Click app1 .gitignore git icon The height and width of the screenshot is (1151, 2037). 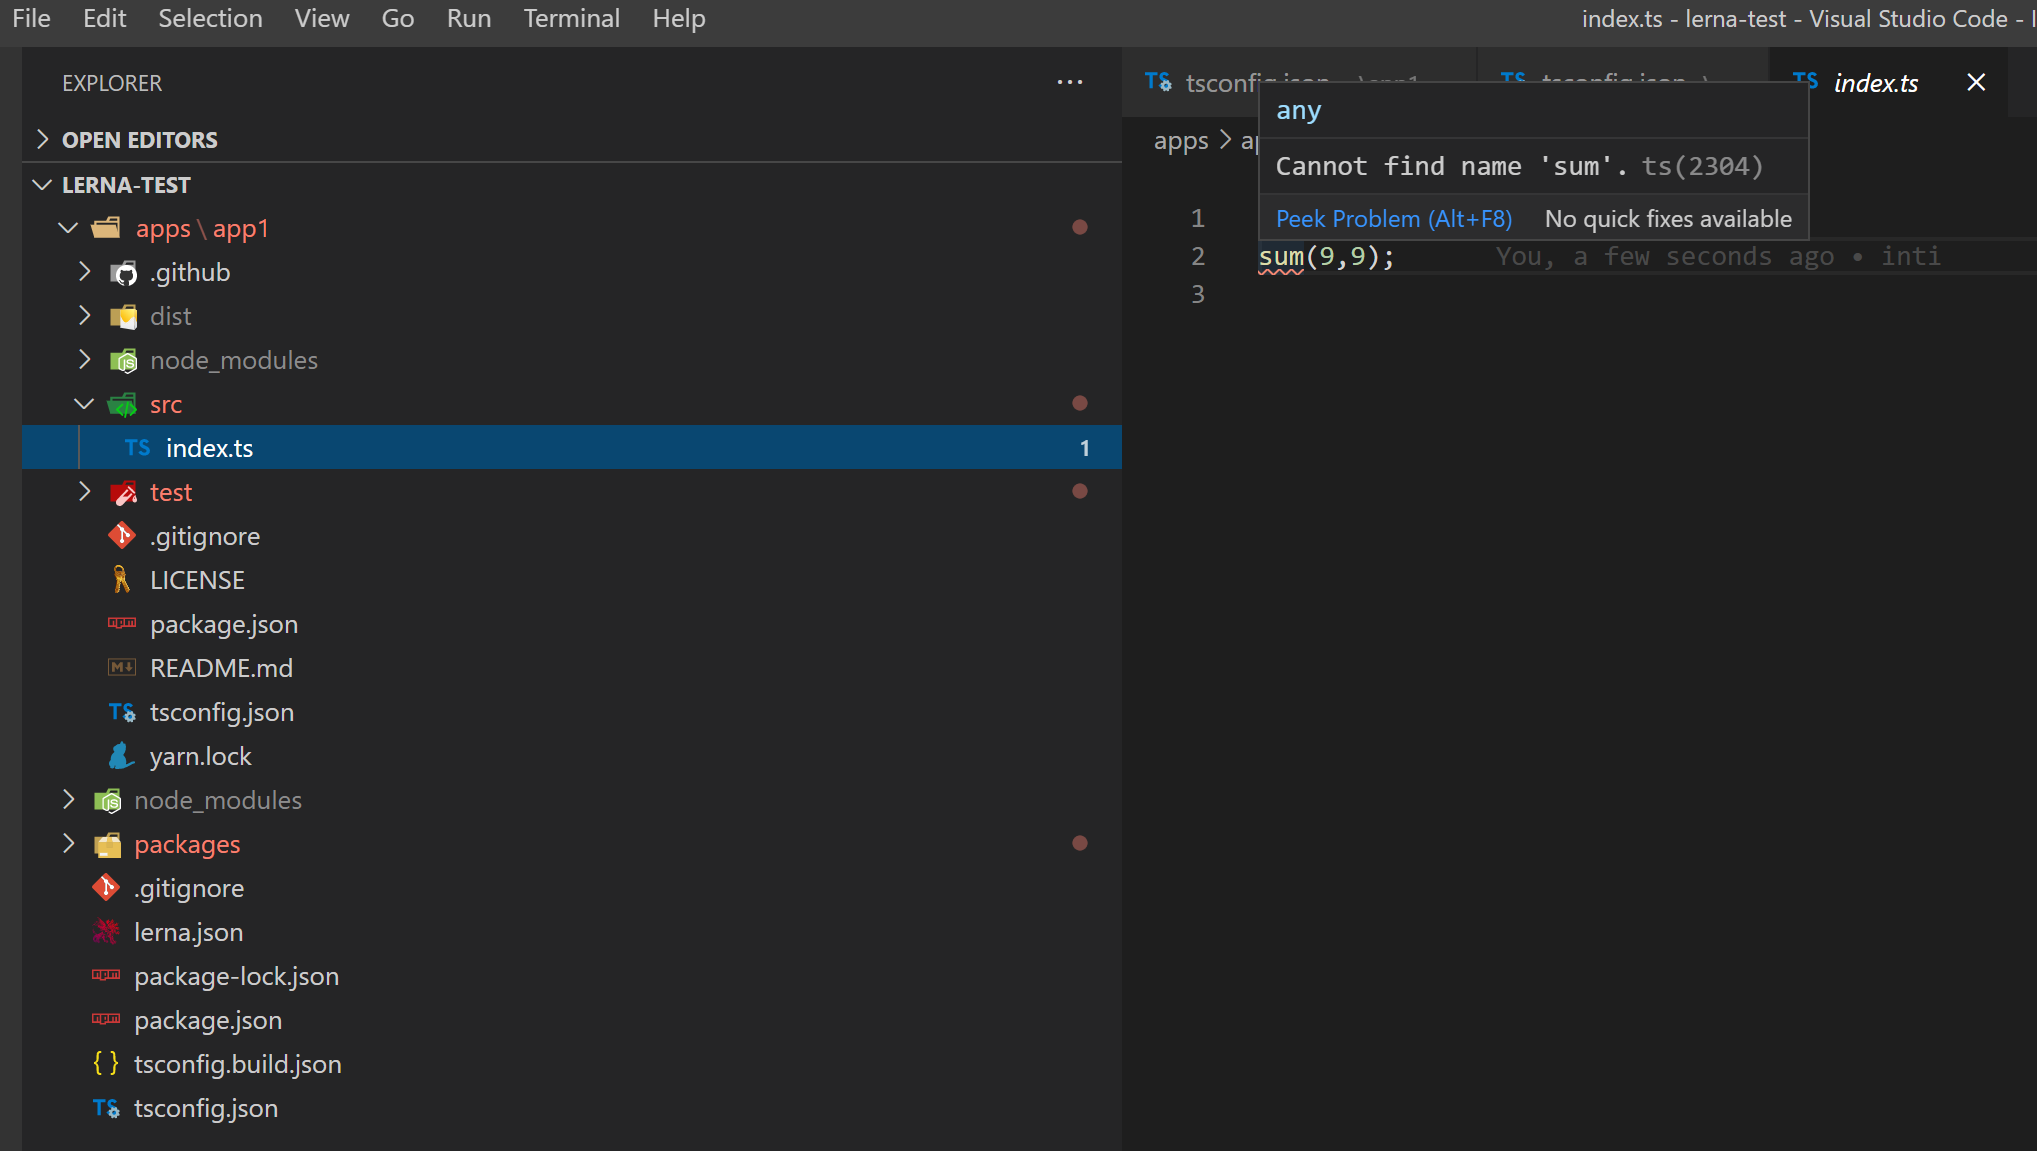pyautogui.click(x=122, y=536)
